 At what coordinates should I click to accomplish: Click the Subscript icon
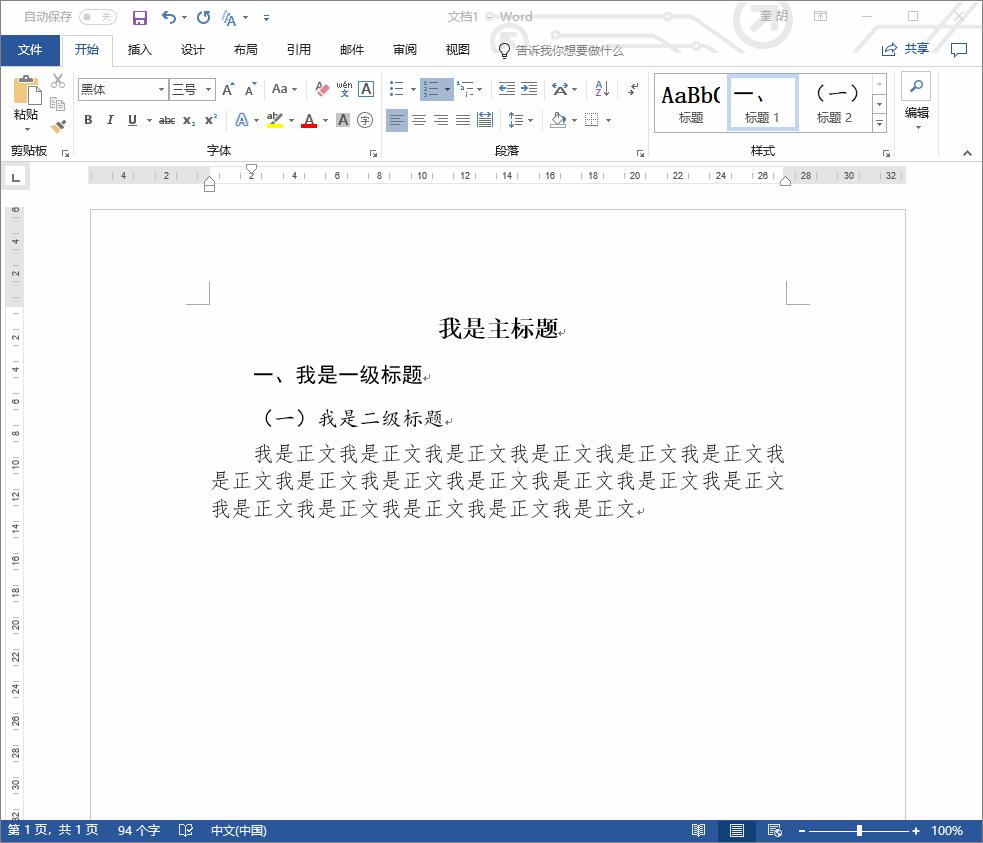point(188,120)
